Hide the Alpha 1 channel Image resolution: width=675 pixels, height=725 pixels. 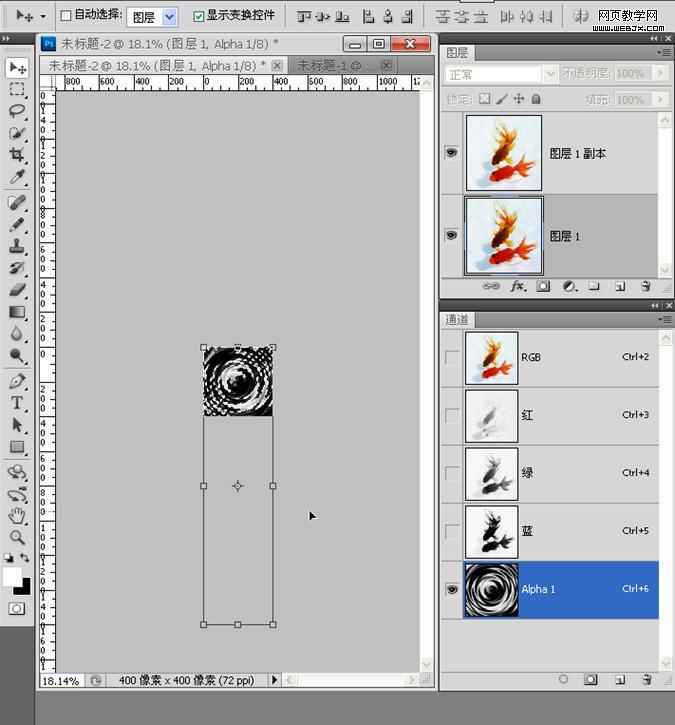click(x=452, y=589)
